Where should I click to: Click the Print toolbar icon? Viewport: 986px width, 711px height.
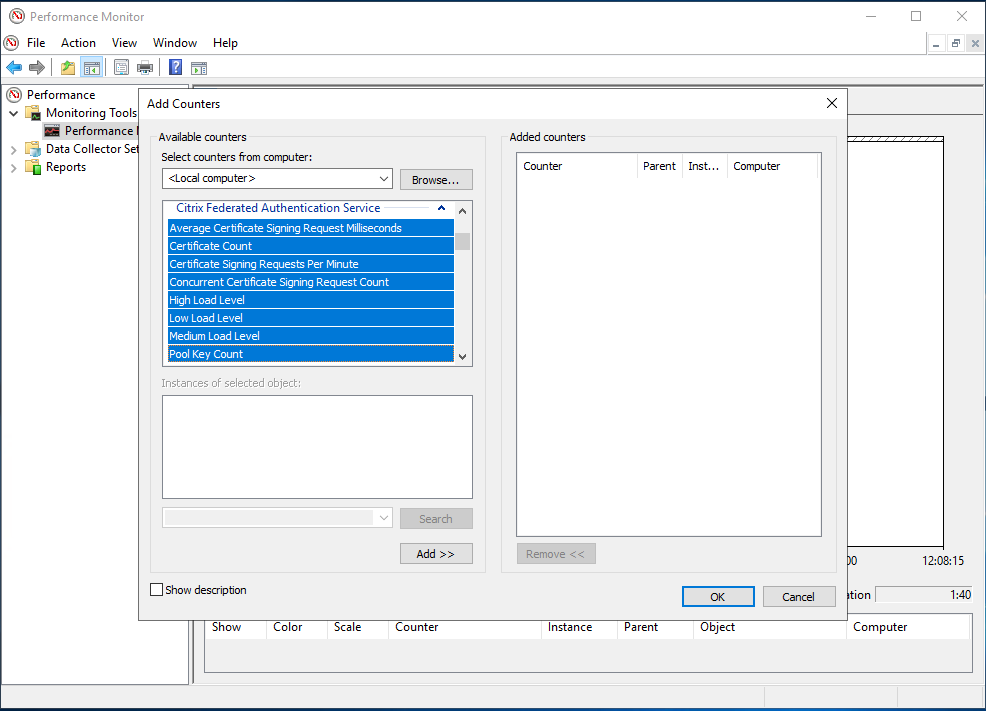(x=145, y=68)
